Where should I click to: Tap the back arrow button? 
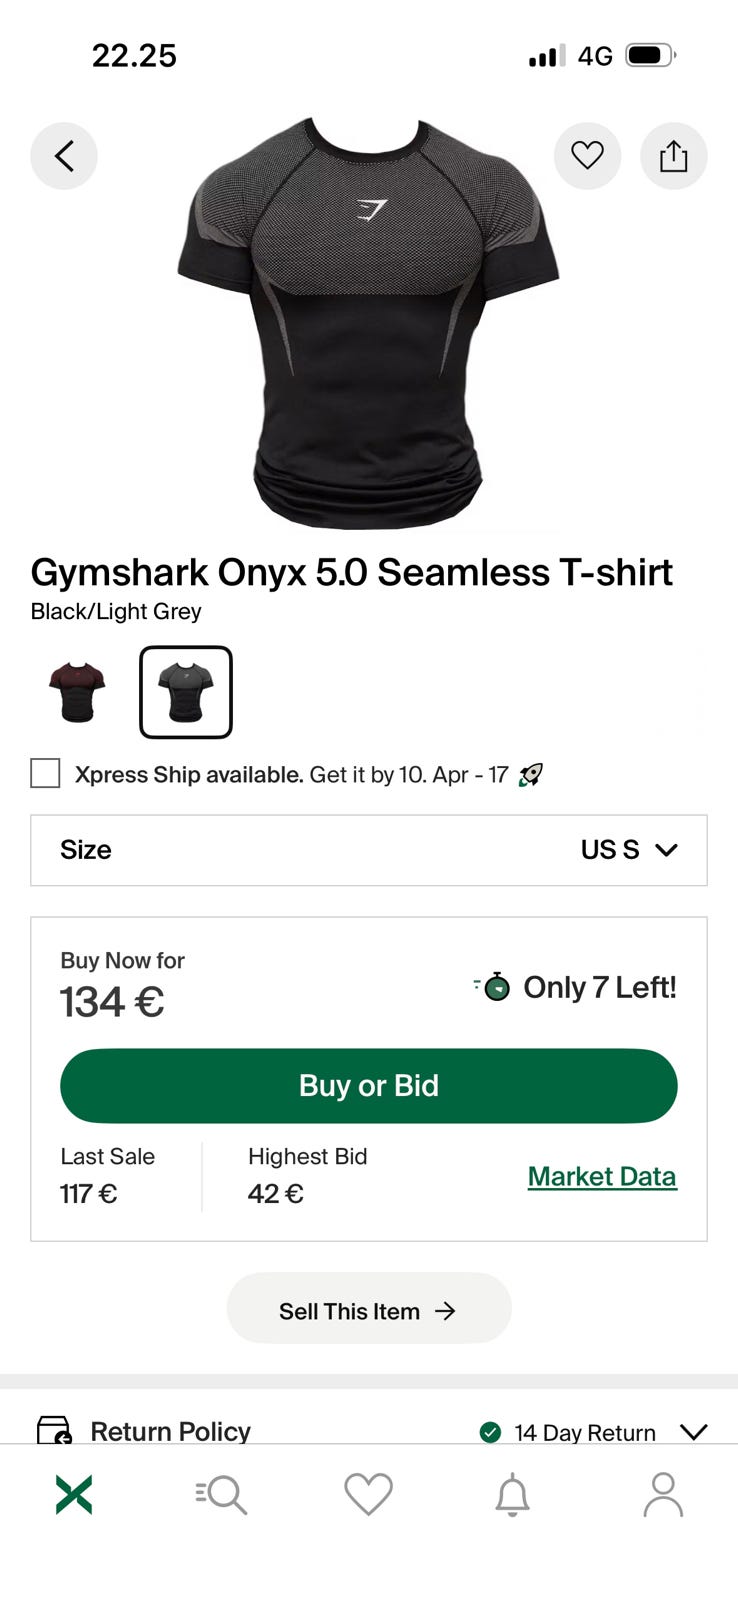coord(64,156)
